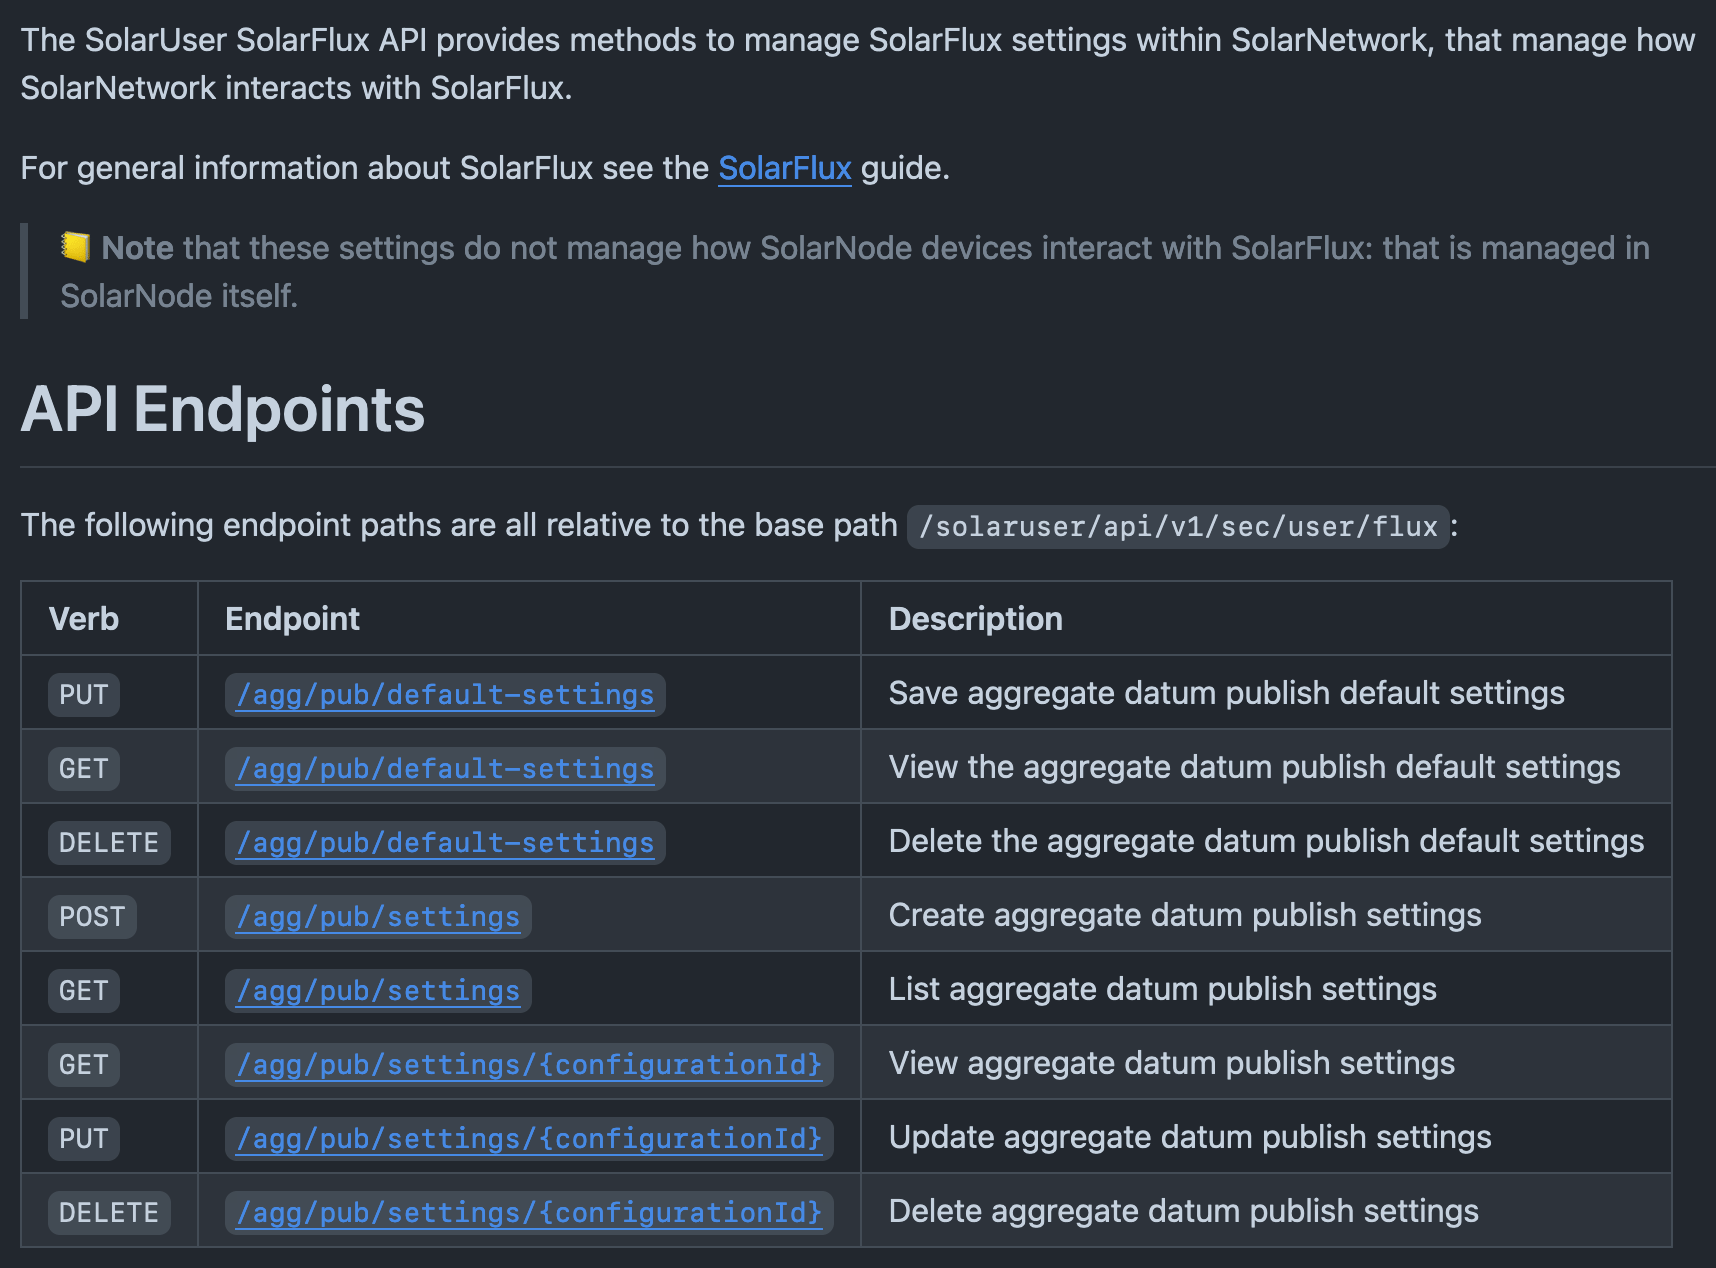Open POST /agg/pub/settings endpoint link
1716x1268 pixels.
point(378,917)
